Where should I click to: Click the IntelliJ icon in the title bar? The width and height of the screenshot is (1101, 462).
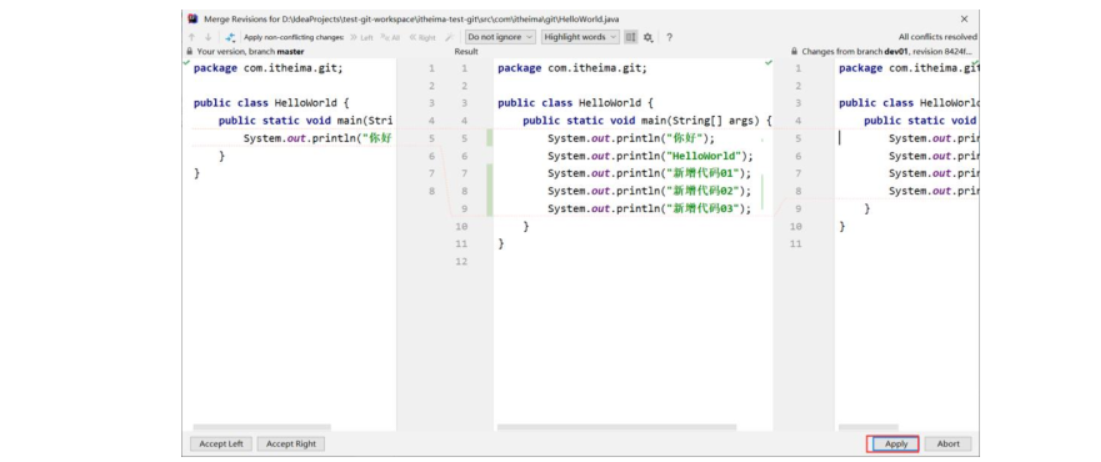click(x=193, y=19)
